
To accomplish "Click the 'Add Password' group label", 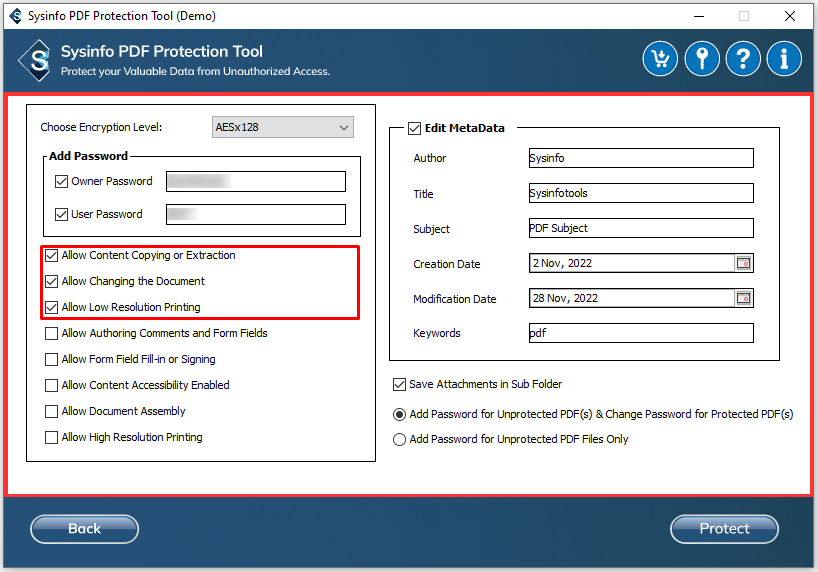I will coord(88,156).
